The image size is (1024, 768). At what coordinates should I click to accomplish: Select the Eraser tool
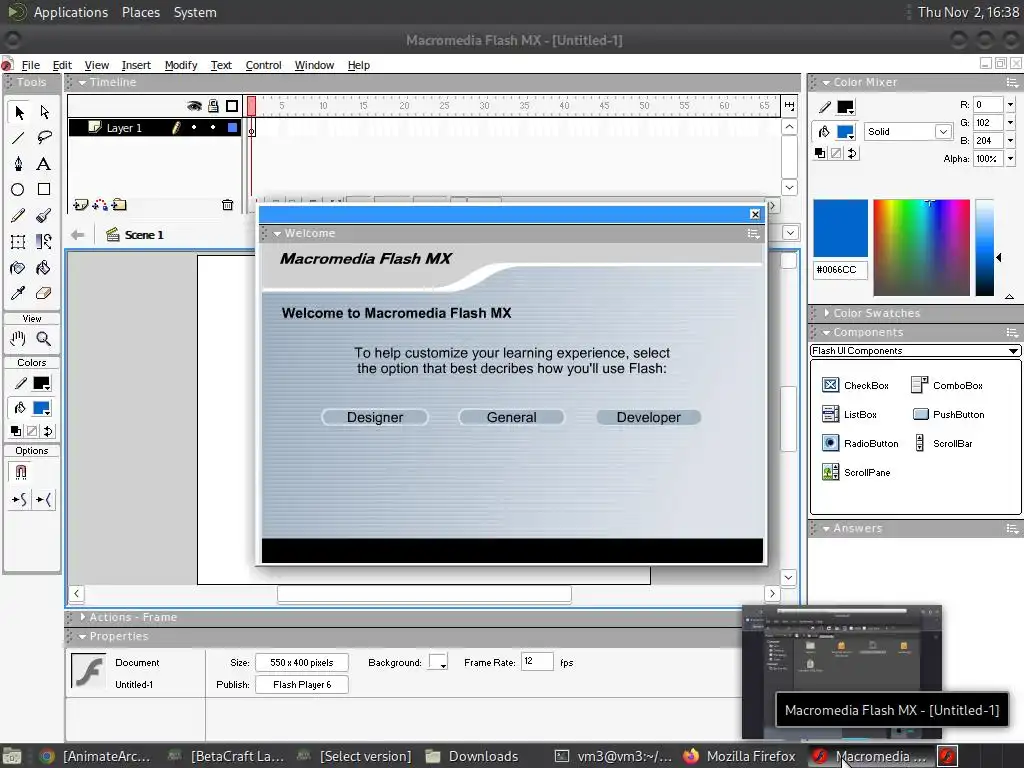44,293
